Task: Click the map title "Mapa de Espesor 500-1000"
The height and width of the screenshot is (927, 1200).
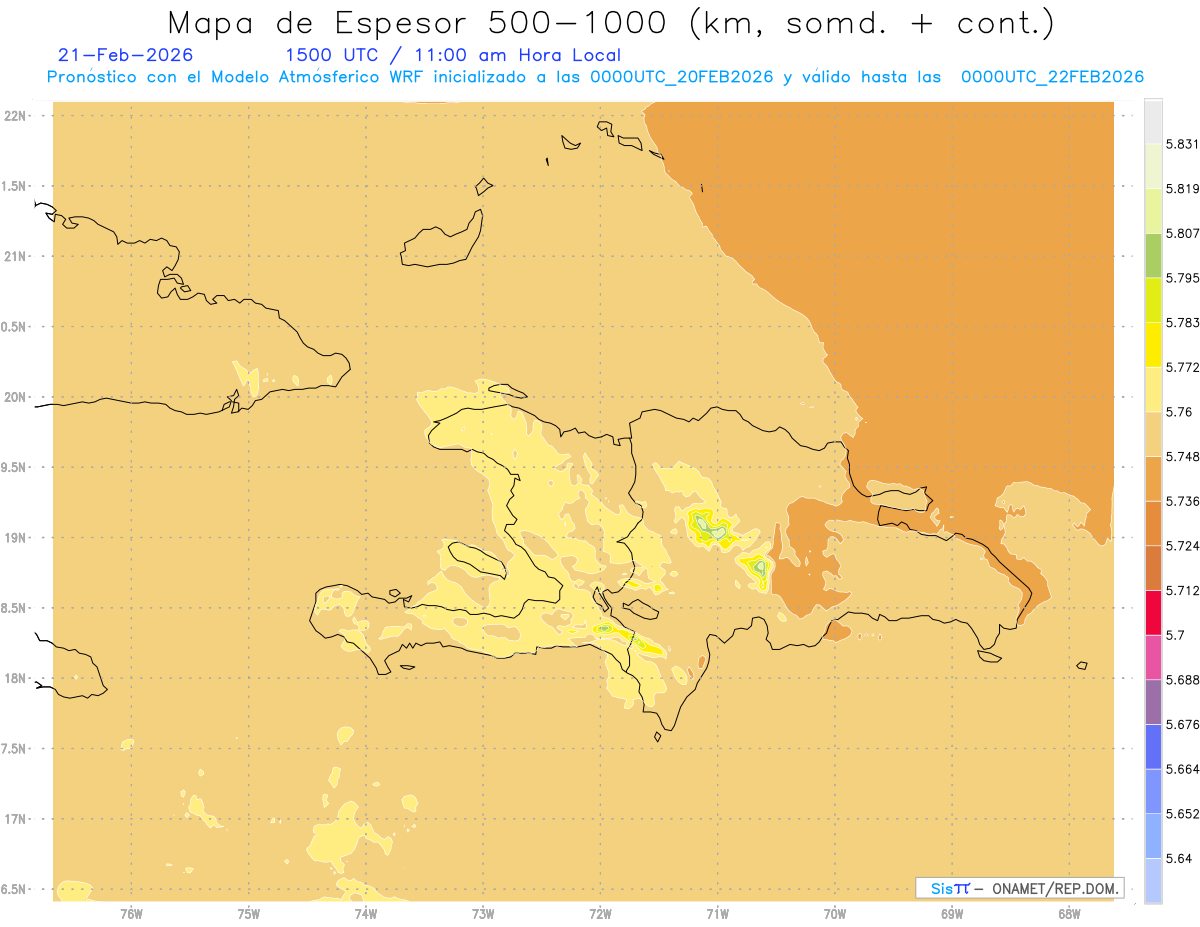Action: tap(420, 22)
